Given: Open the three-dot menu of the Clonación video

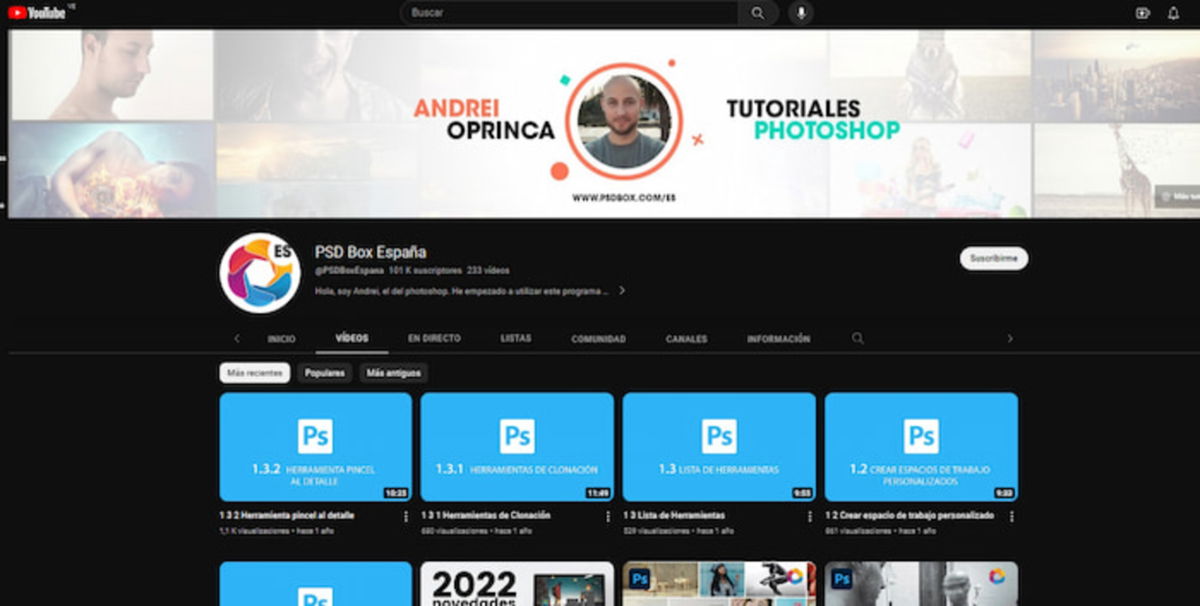Looking at the screenshot, I should 607,516.
